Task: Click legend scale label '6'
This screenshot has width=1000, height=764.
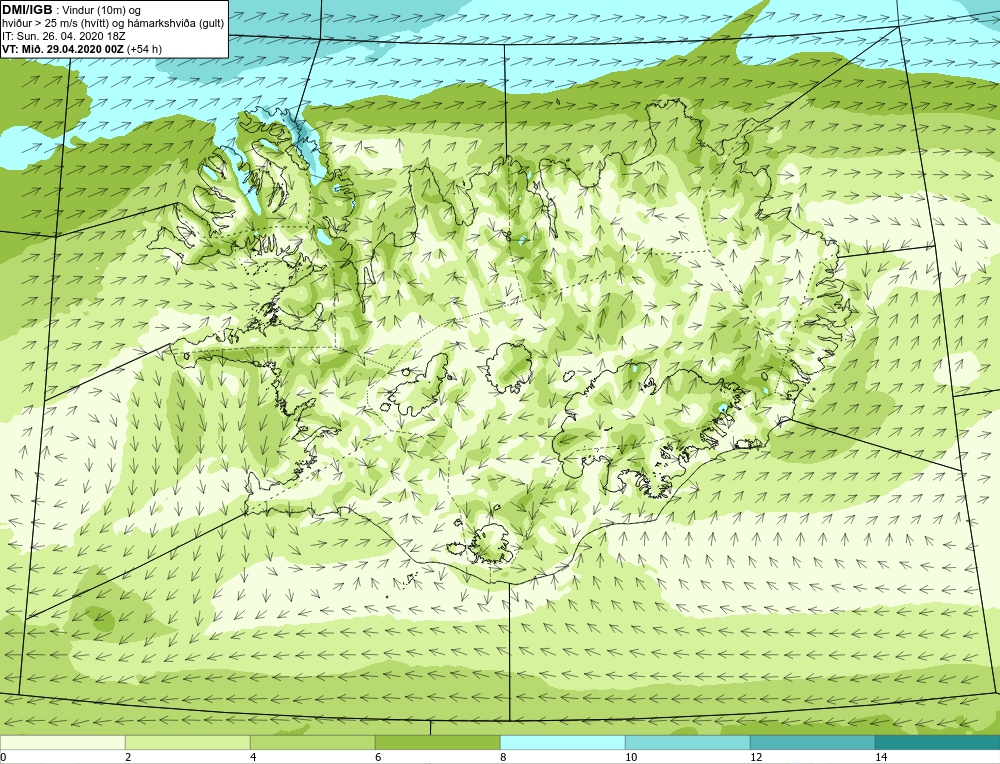Action: click(x=378, y=757)
